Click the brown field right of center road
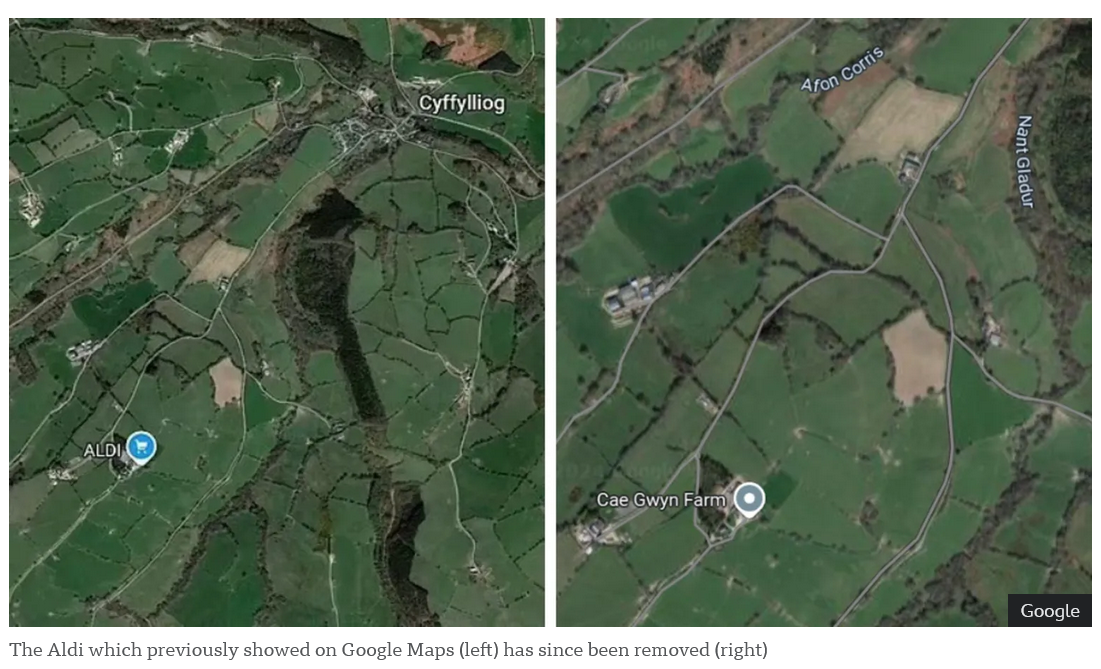 tap(915, 357)
